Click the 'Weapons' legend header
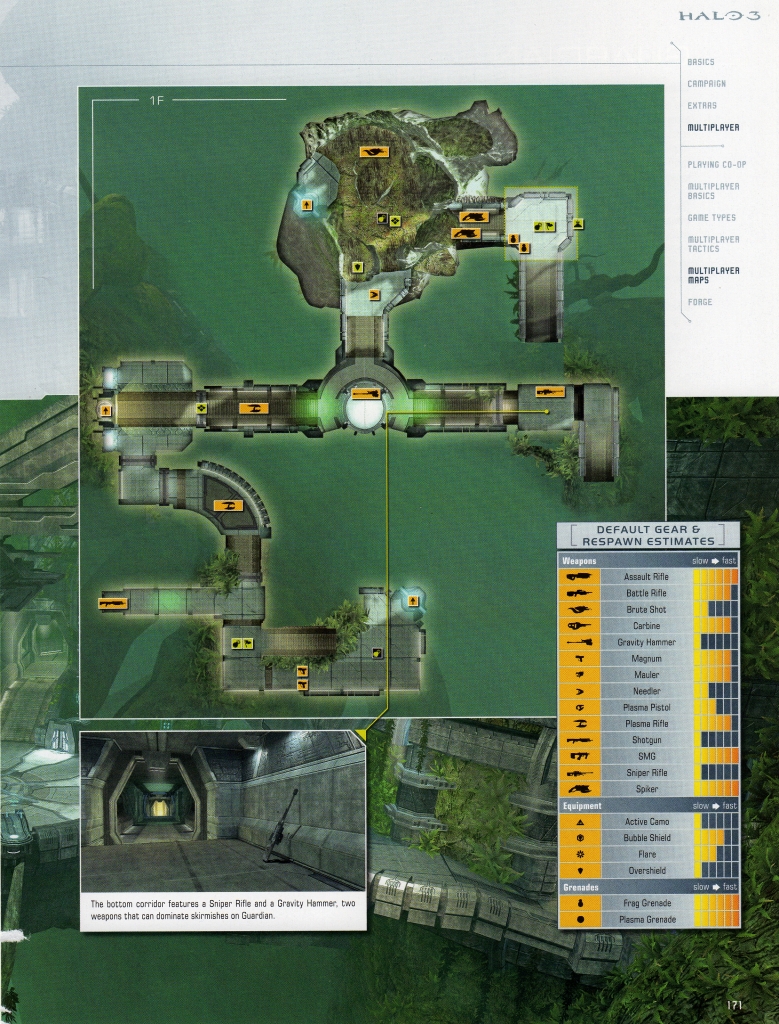Image resolution: width=779 pixels, height=1024 pixels. point(579,561)
